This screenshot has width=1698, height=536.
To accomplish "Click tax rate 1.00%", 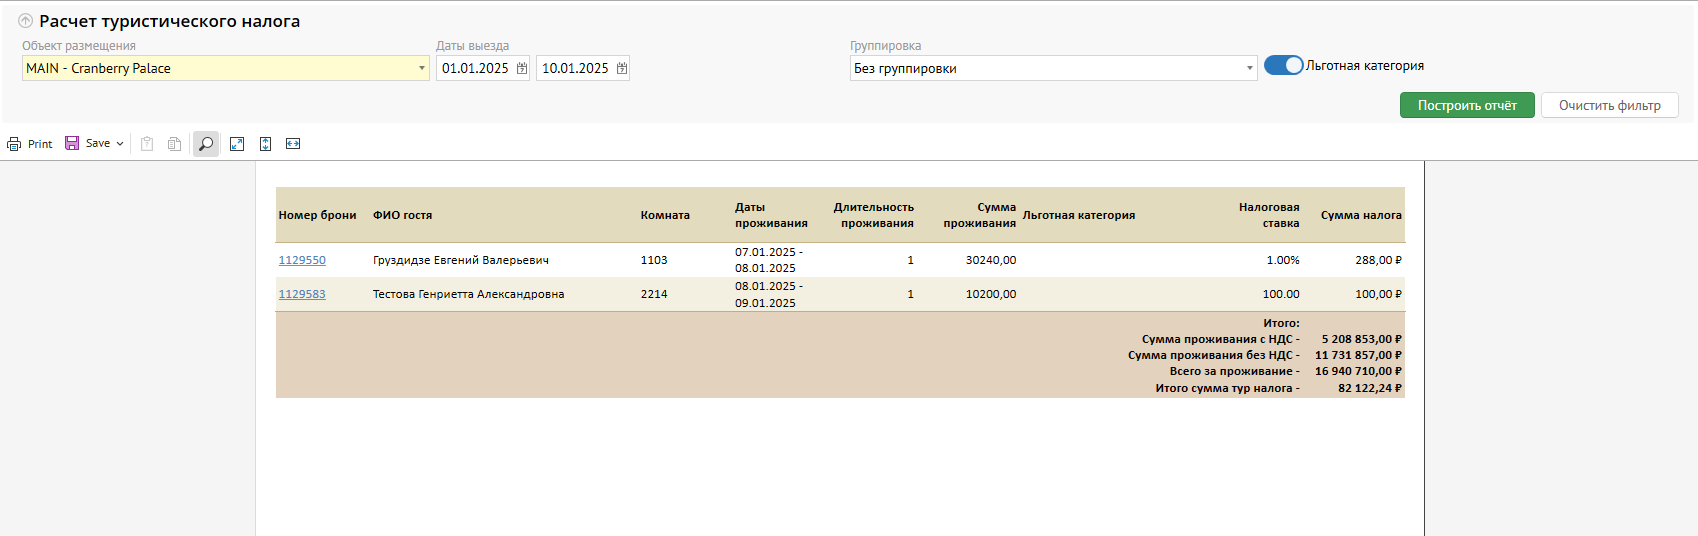I will coord(1283,260).
